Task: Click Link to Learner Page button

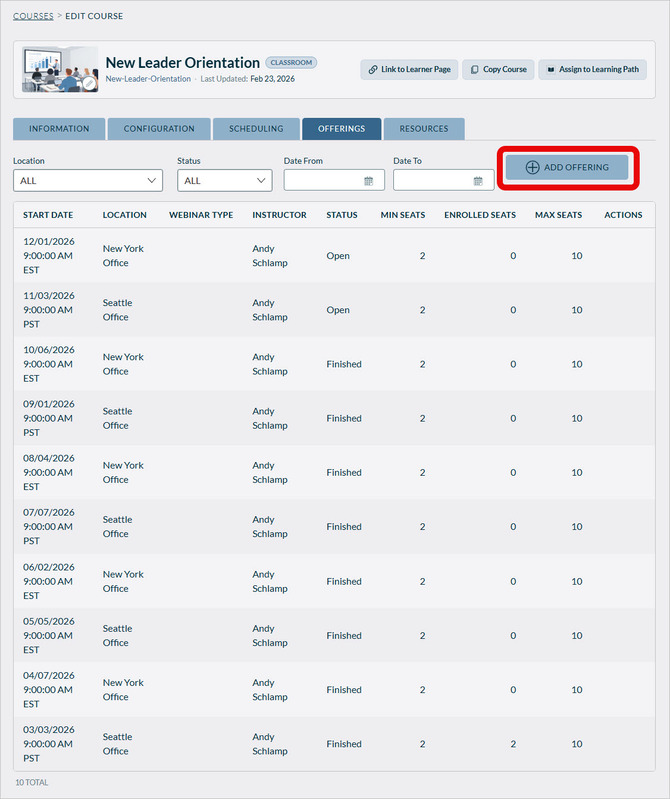Action: (x=409, y=69)
